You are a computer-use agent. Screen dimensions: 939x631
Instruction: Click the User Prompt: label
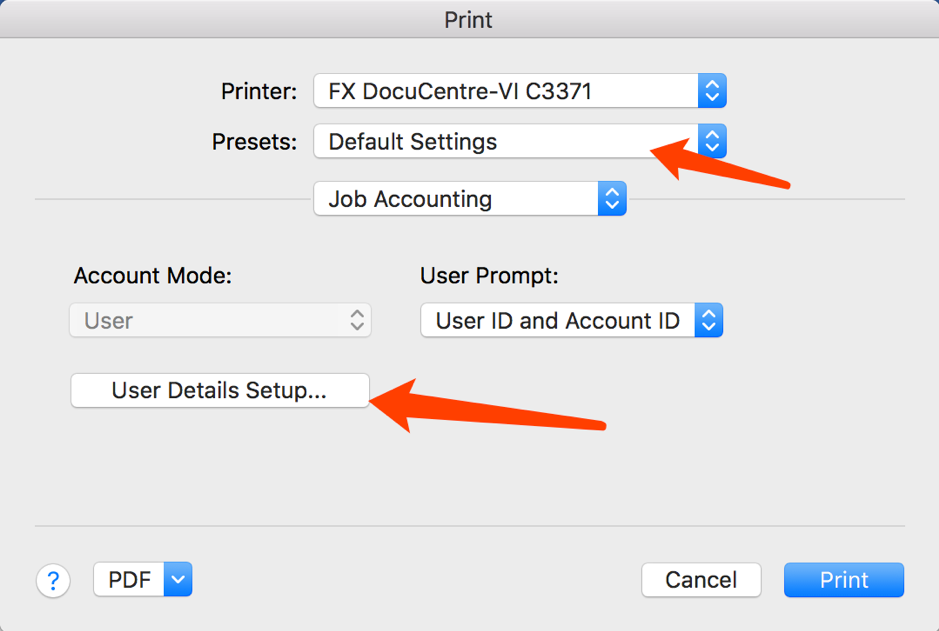click(489, 275)
